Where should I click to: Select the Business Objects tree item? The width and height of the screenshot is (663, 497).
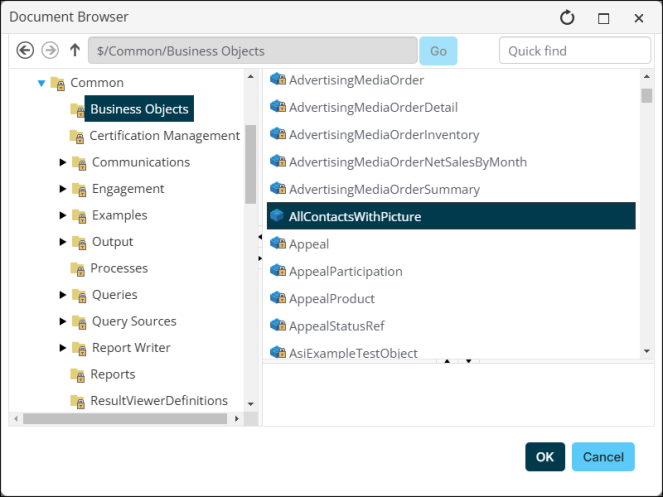[139, 109]
